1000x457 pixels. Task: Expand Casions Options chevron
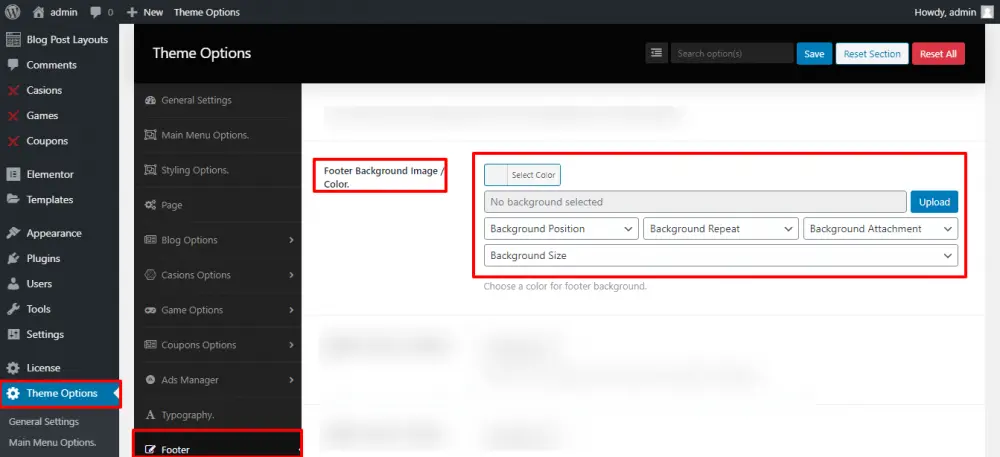[291, 275]
